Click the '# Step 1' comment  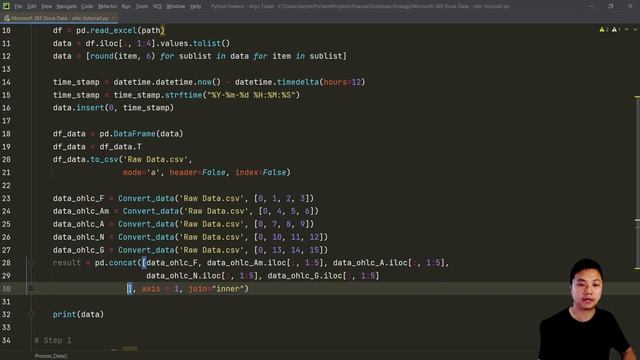click(53, 340)
